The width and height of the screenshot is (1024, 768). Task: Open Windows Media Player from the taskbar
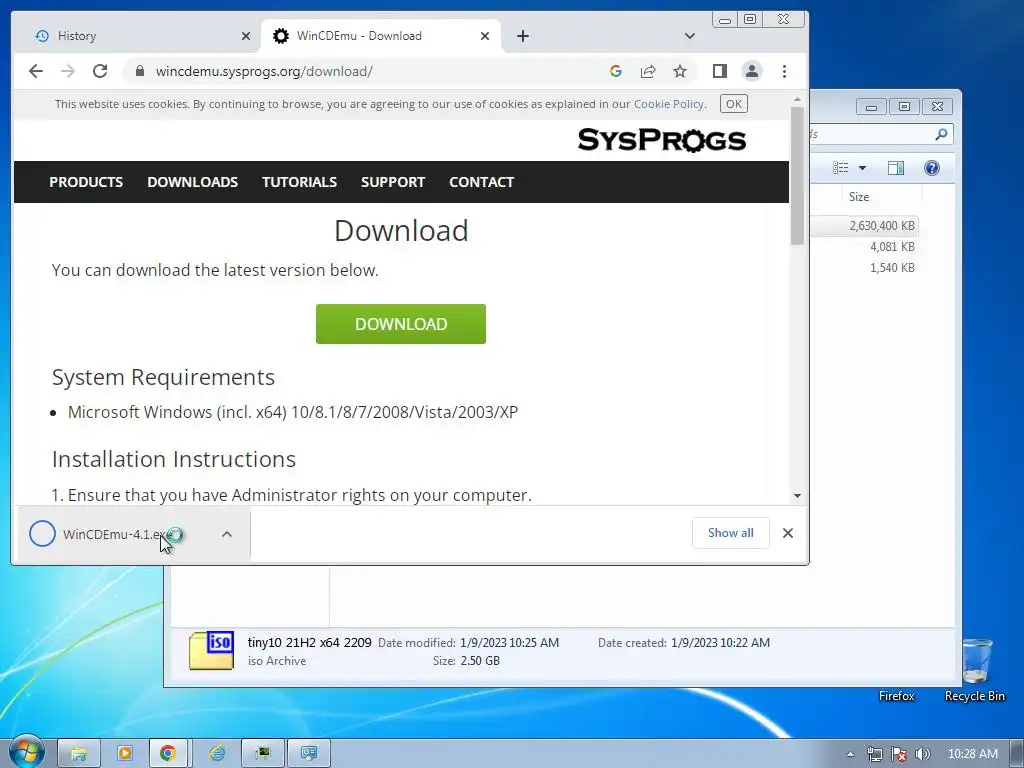point(124,753)
